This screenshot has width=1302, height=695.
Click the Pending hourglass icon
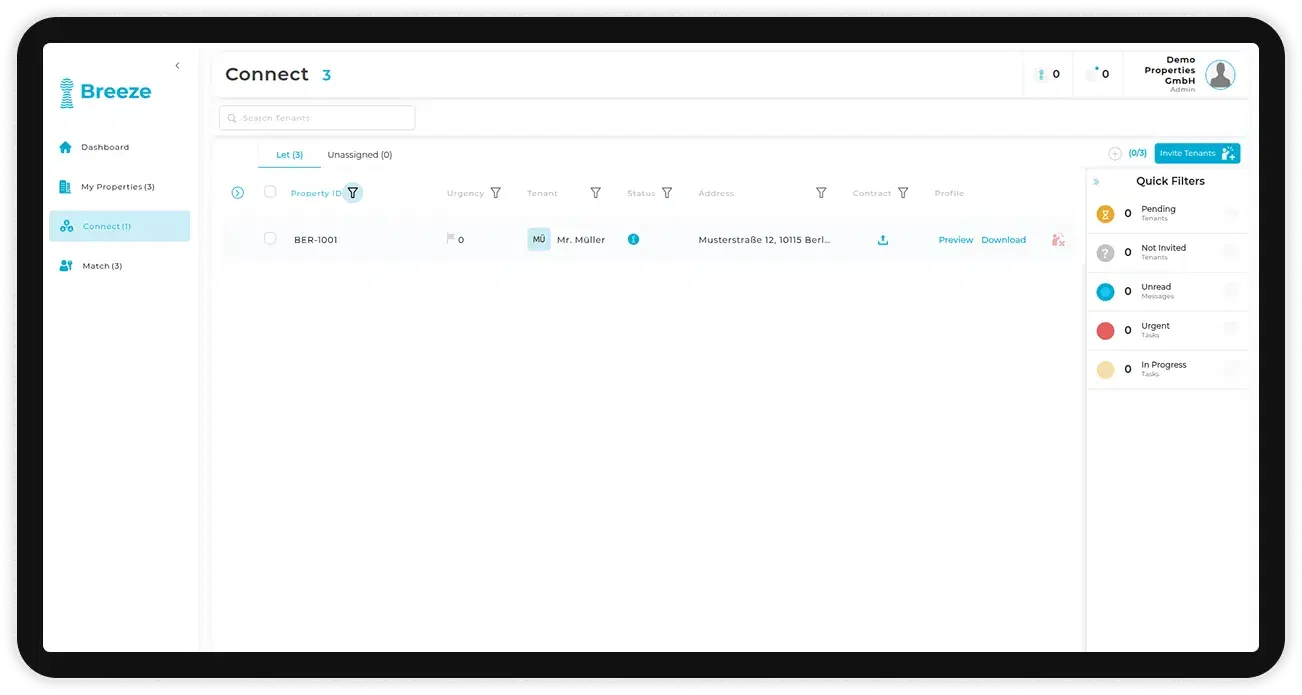[x=1105, y=213]
